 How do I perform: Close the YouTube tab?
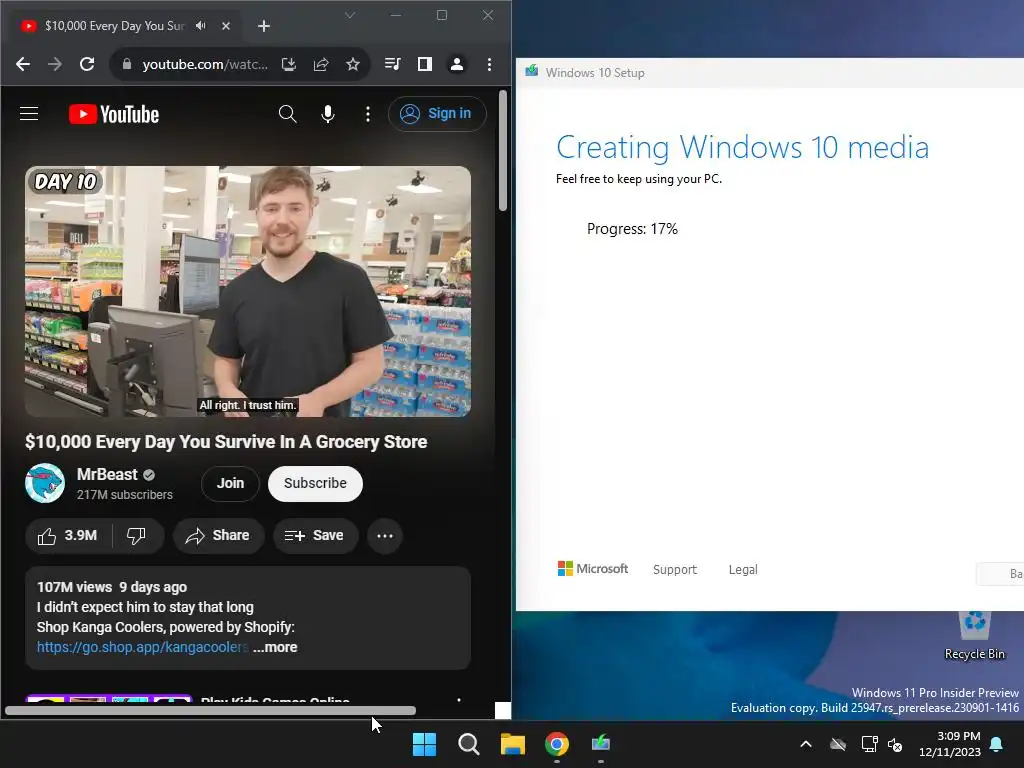tap(225, 25)
